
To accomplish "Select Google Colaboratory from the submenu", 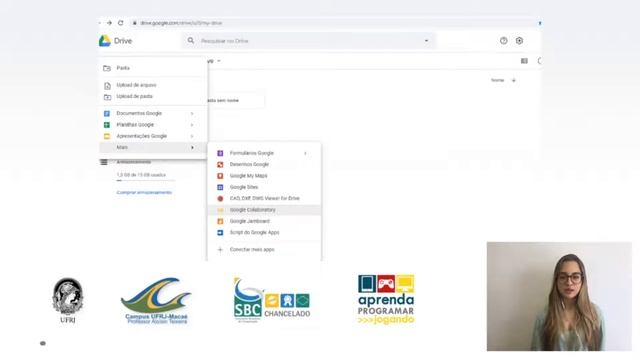I will coord(264,210).
